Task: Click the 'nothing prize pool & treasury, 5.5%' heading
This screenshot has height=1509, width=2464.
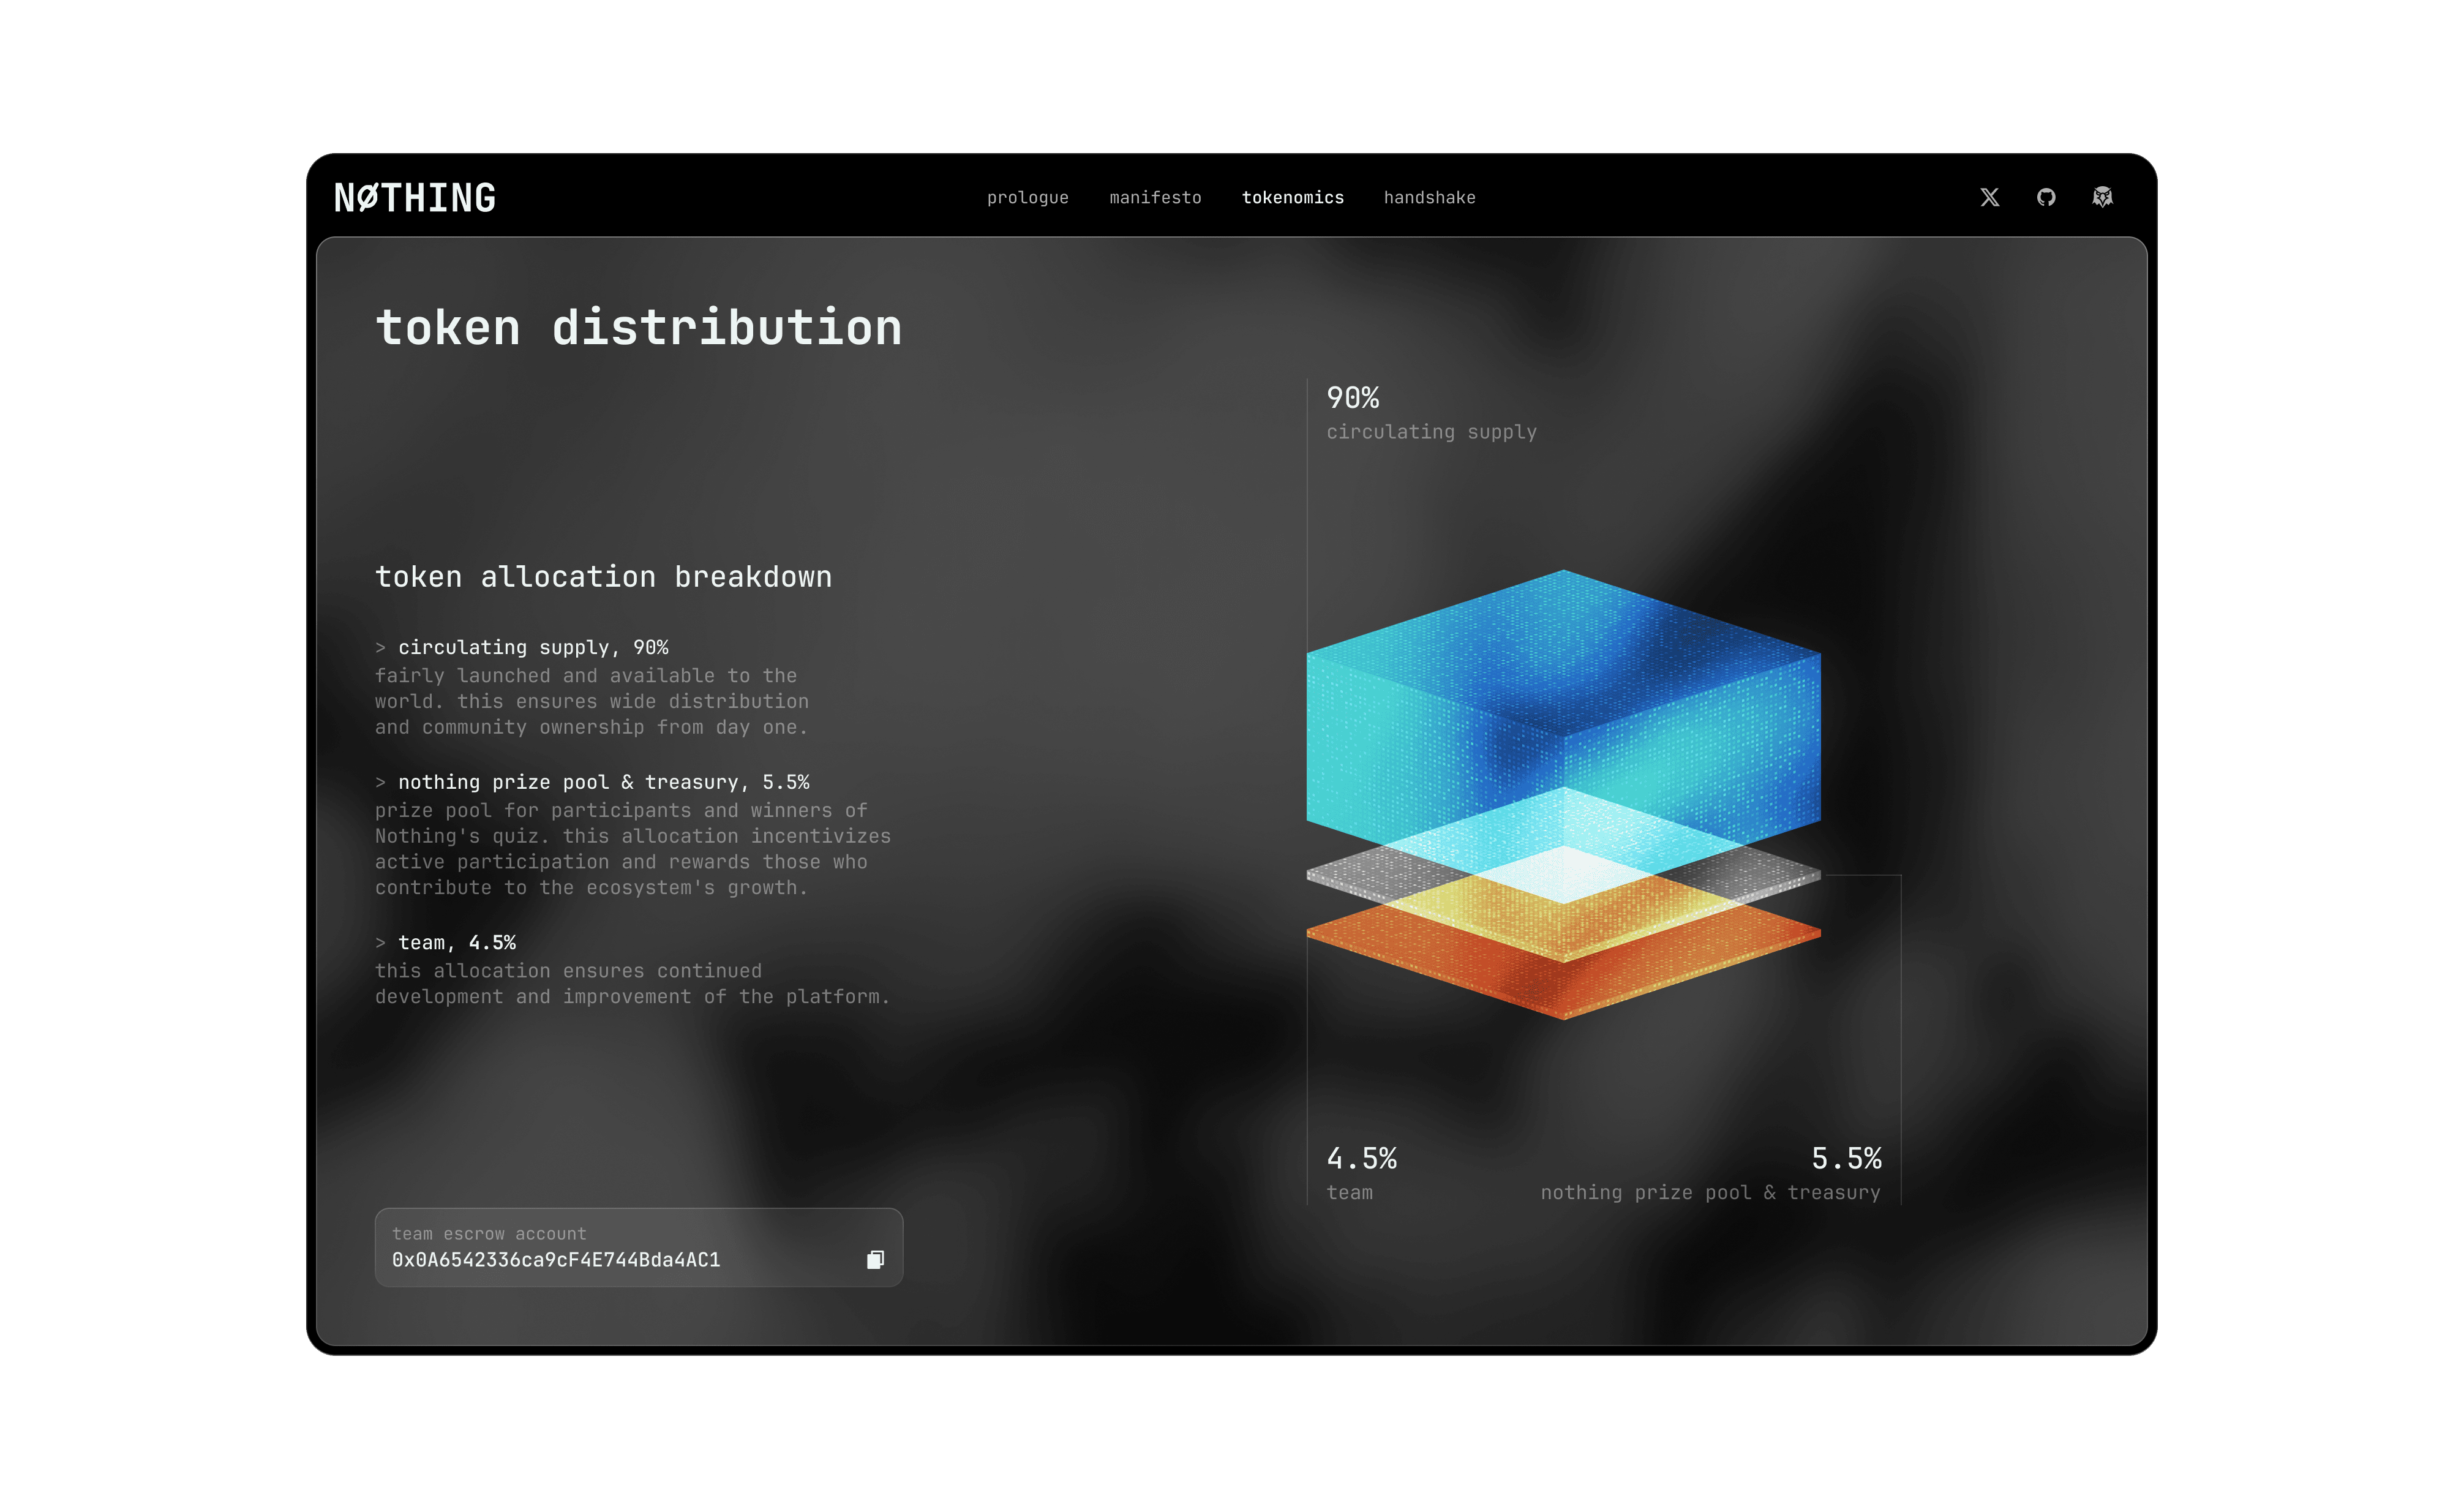Action: [603, 782]
